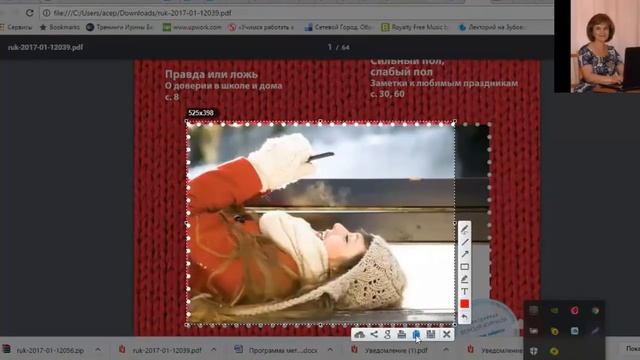Open downloaded Программа мет...docx file
This screenshot has height=360, width=640.
point(276,350)
